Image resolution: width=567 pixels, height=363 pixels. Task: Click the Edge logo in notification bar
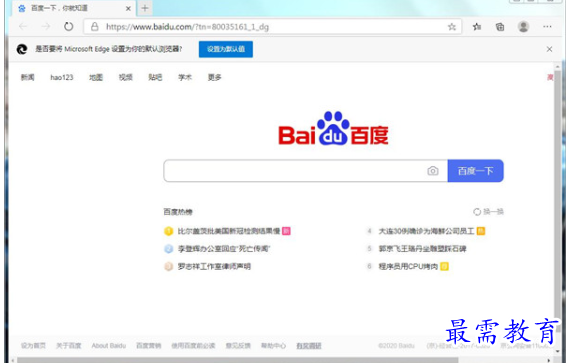(x=22, y=49)
